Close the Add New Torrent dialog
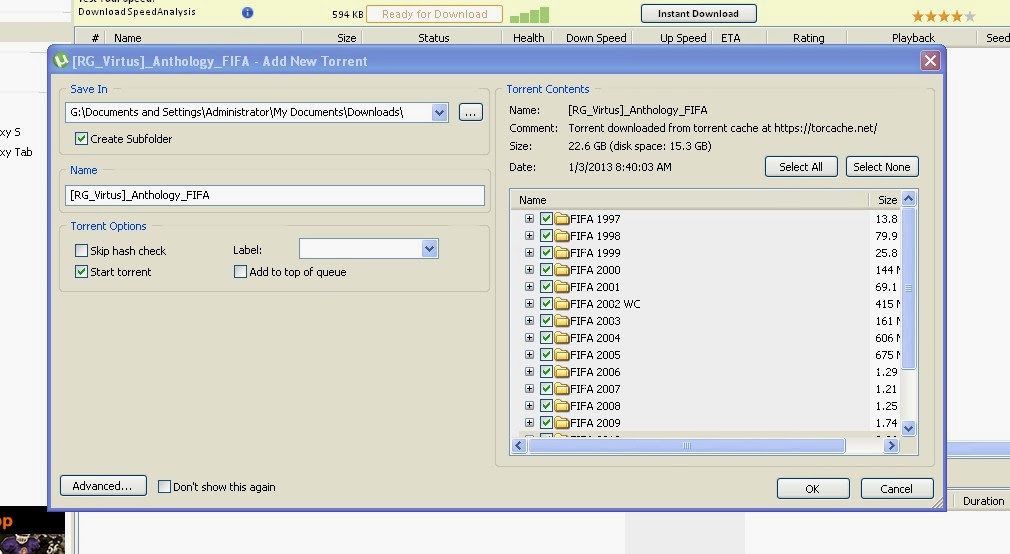The width and height of the screenshot is (1010, 554). (x=930, y=61)
